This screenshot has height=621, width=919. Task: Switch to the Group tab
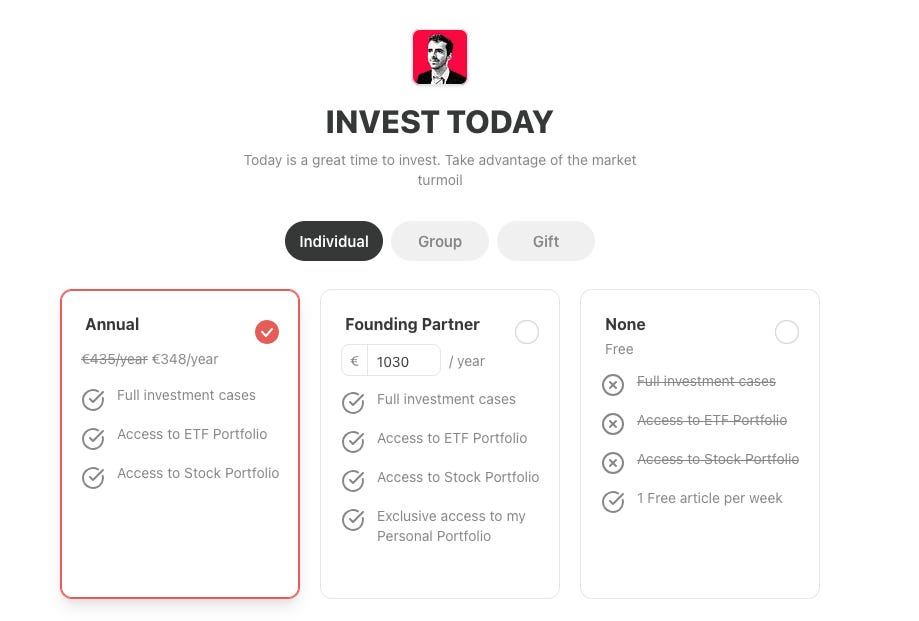click(440, 241)
